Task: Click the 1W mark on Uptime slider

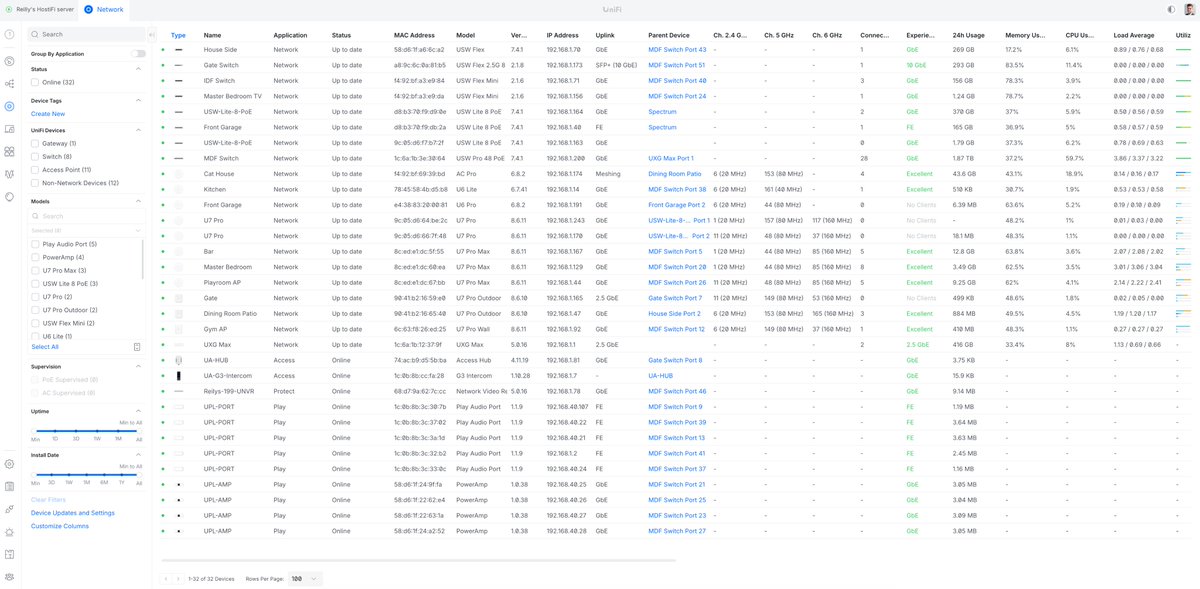Action: point(98,439)
